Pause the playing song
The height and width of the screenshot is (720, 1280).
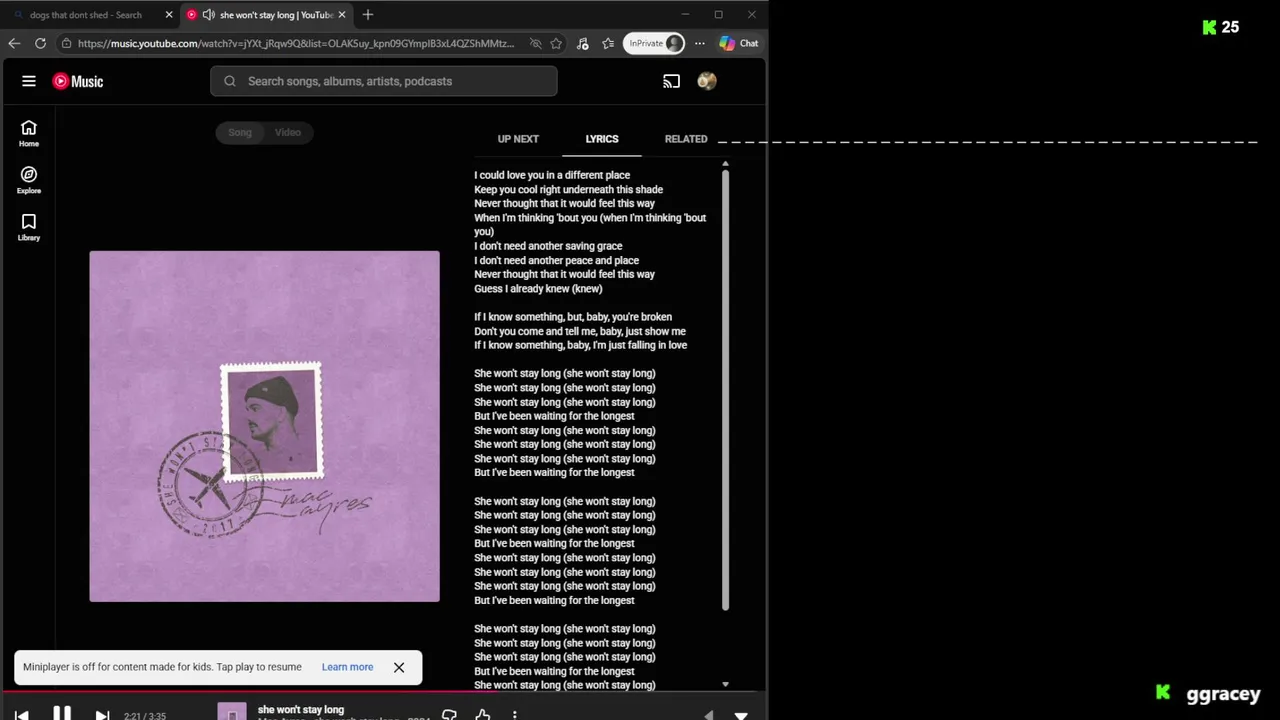pyautogui.click(x=62, y=714)
